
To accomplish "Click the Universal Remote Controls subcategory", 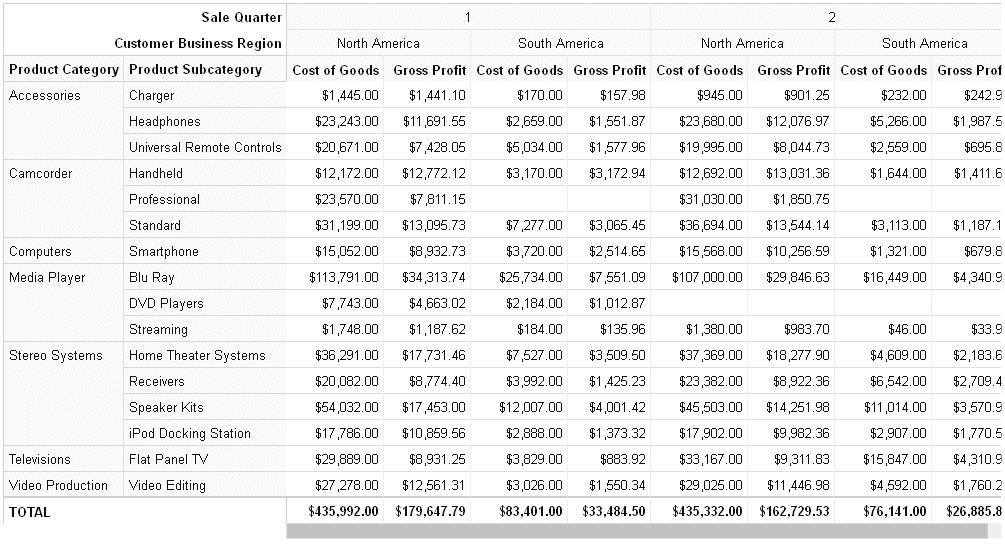I will (x=204, y=147).
